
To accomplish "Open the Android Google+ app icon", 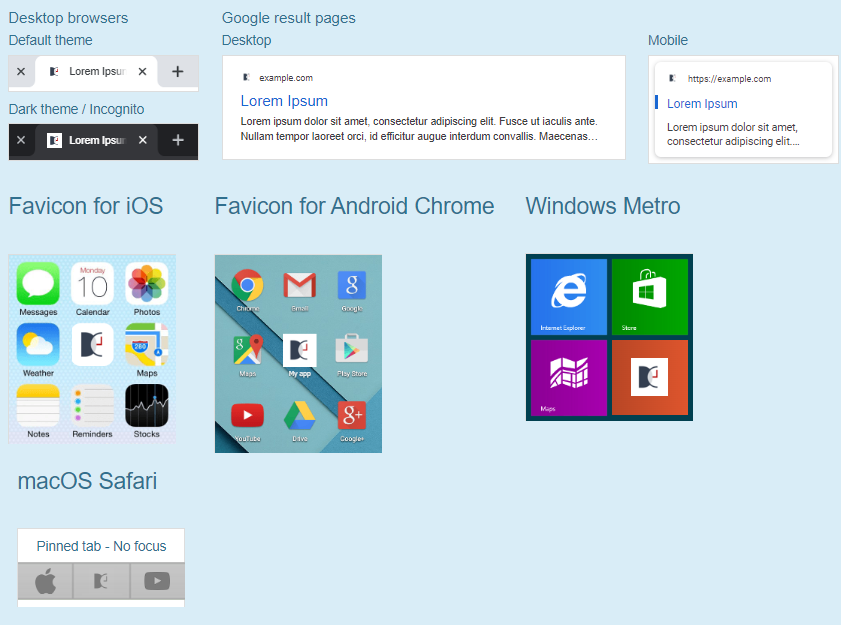I will click(351, 415).
